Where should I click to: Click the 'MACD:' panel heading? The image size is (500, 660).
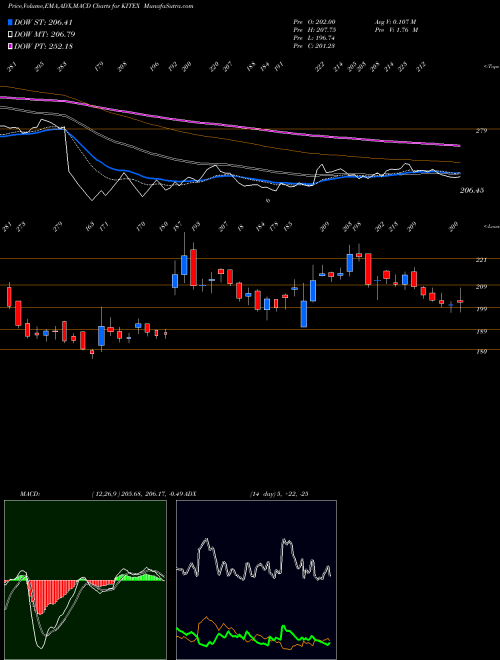pos(30,494)
